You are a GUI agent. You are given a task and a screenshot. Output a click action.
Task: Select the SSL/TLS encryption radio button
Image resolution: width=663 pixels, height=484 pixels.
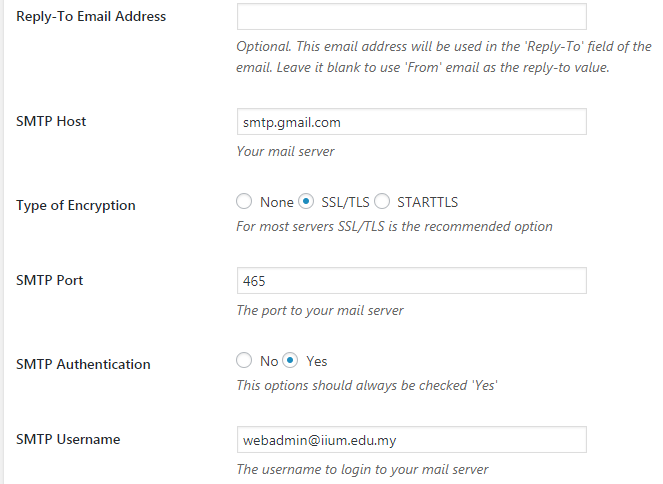pos(306,201)
